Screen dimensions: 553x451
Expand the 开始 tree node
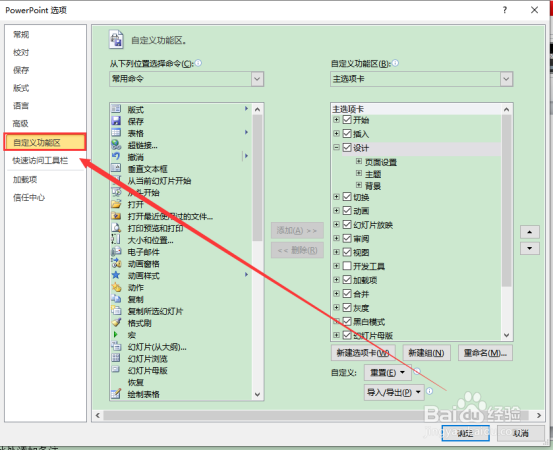pos(336,120)
